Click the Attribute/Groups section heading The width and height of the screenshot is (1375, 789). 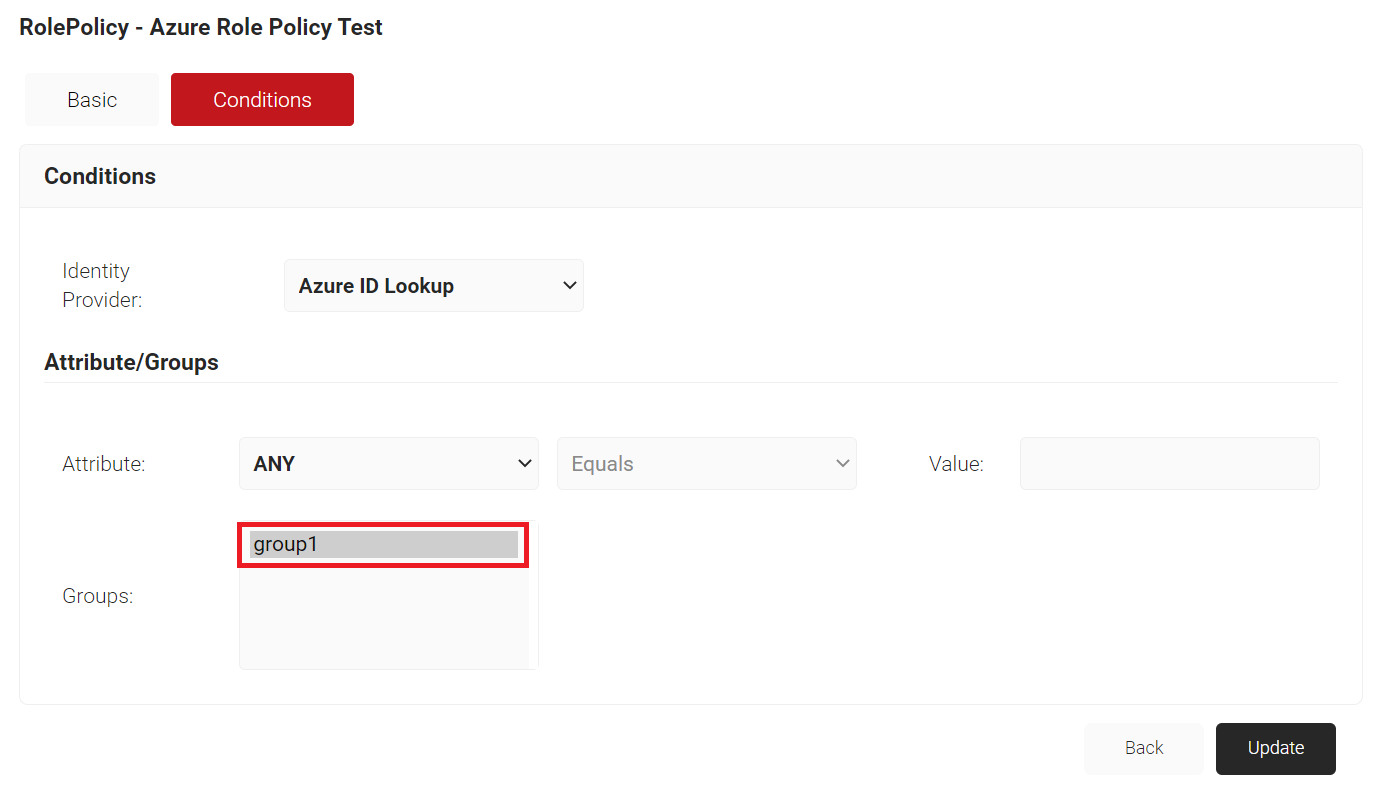[131, 362]
